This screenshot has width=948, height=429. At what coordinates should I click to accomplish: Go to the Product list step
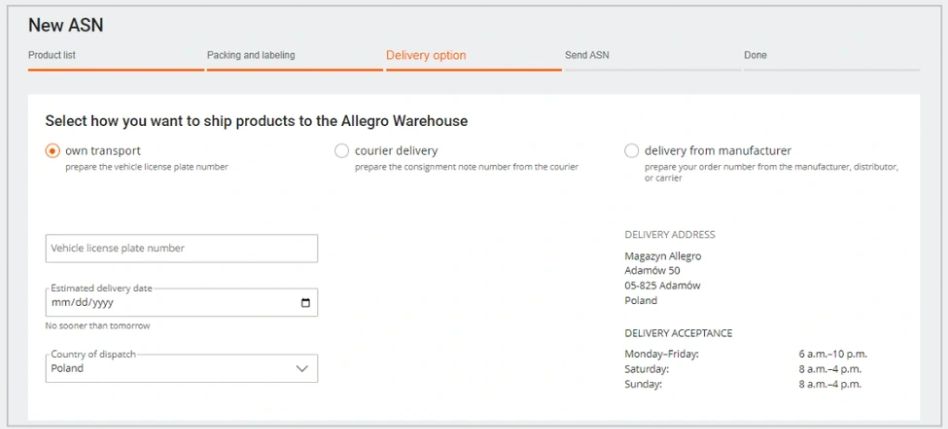(52, 55)
